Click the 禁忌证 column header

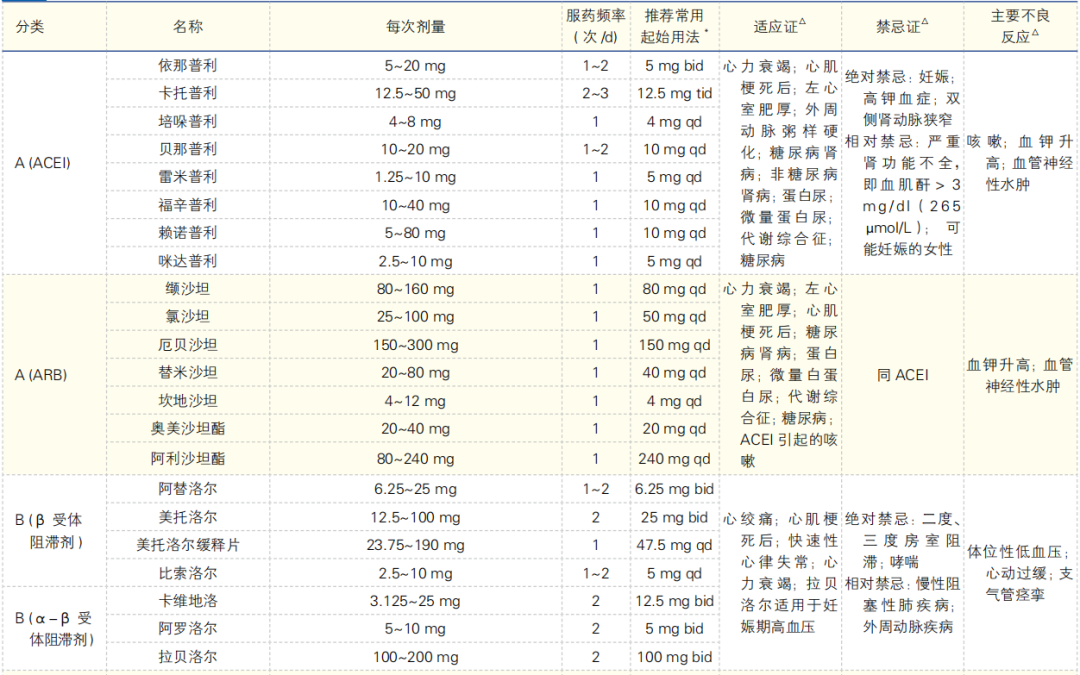(902, 27)
